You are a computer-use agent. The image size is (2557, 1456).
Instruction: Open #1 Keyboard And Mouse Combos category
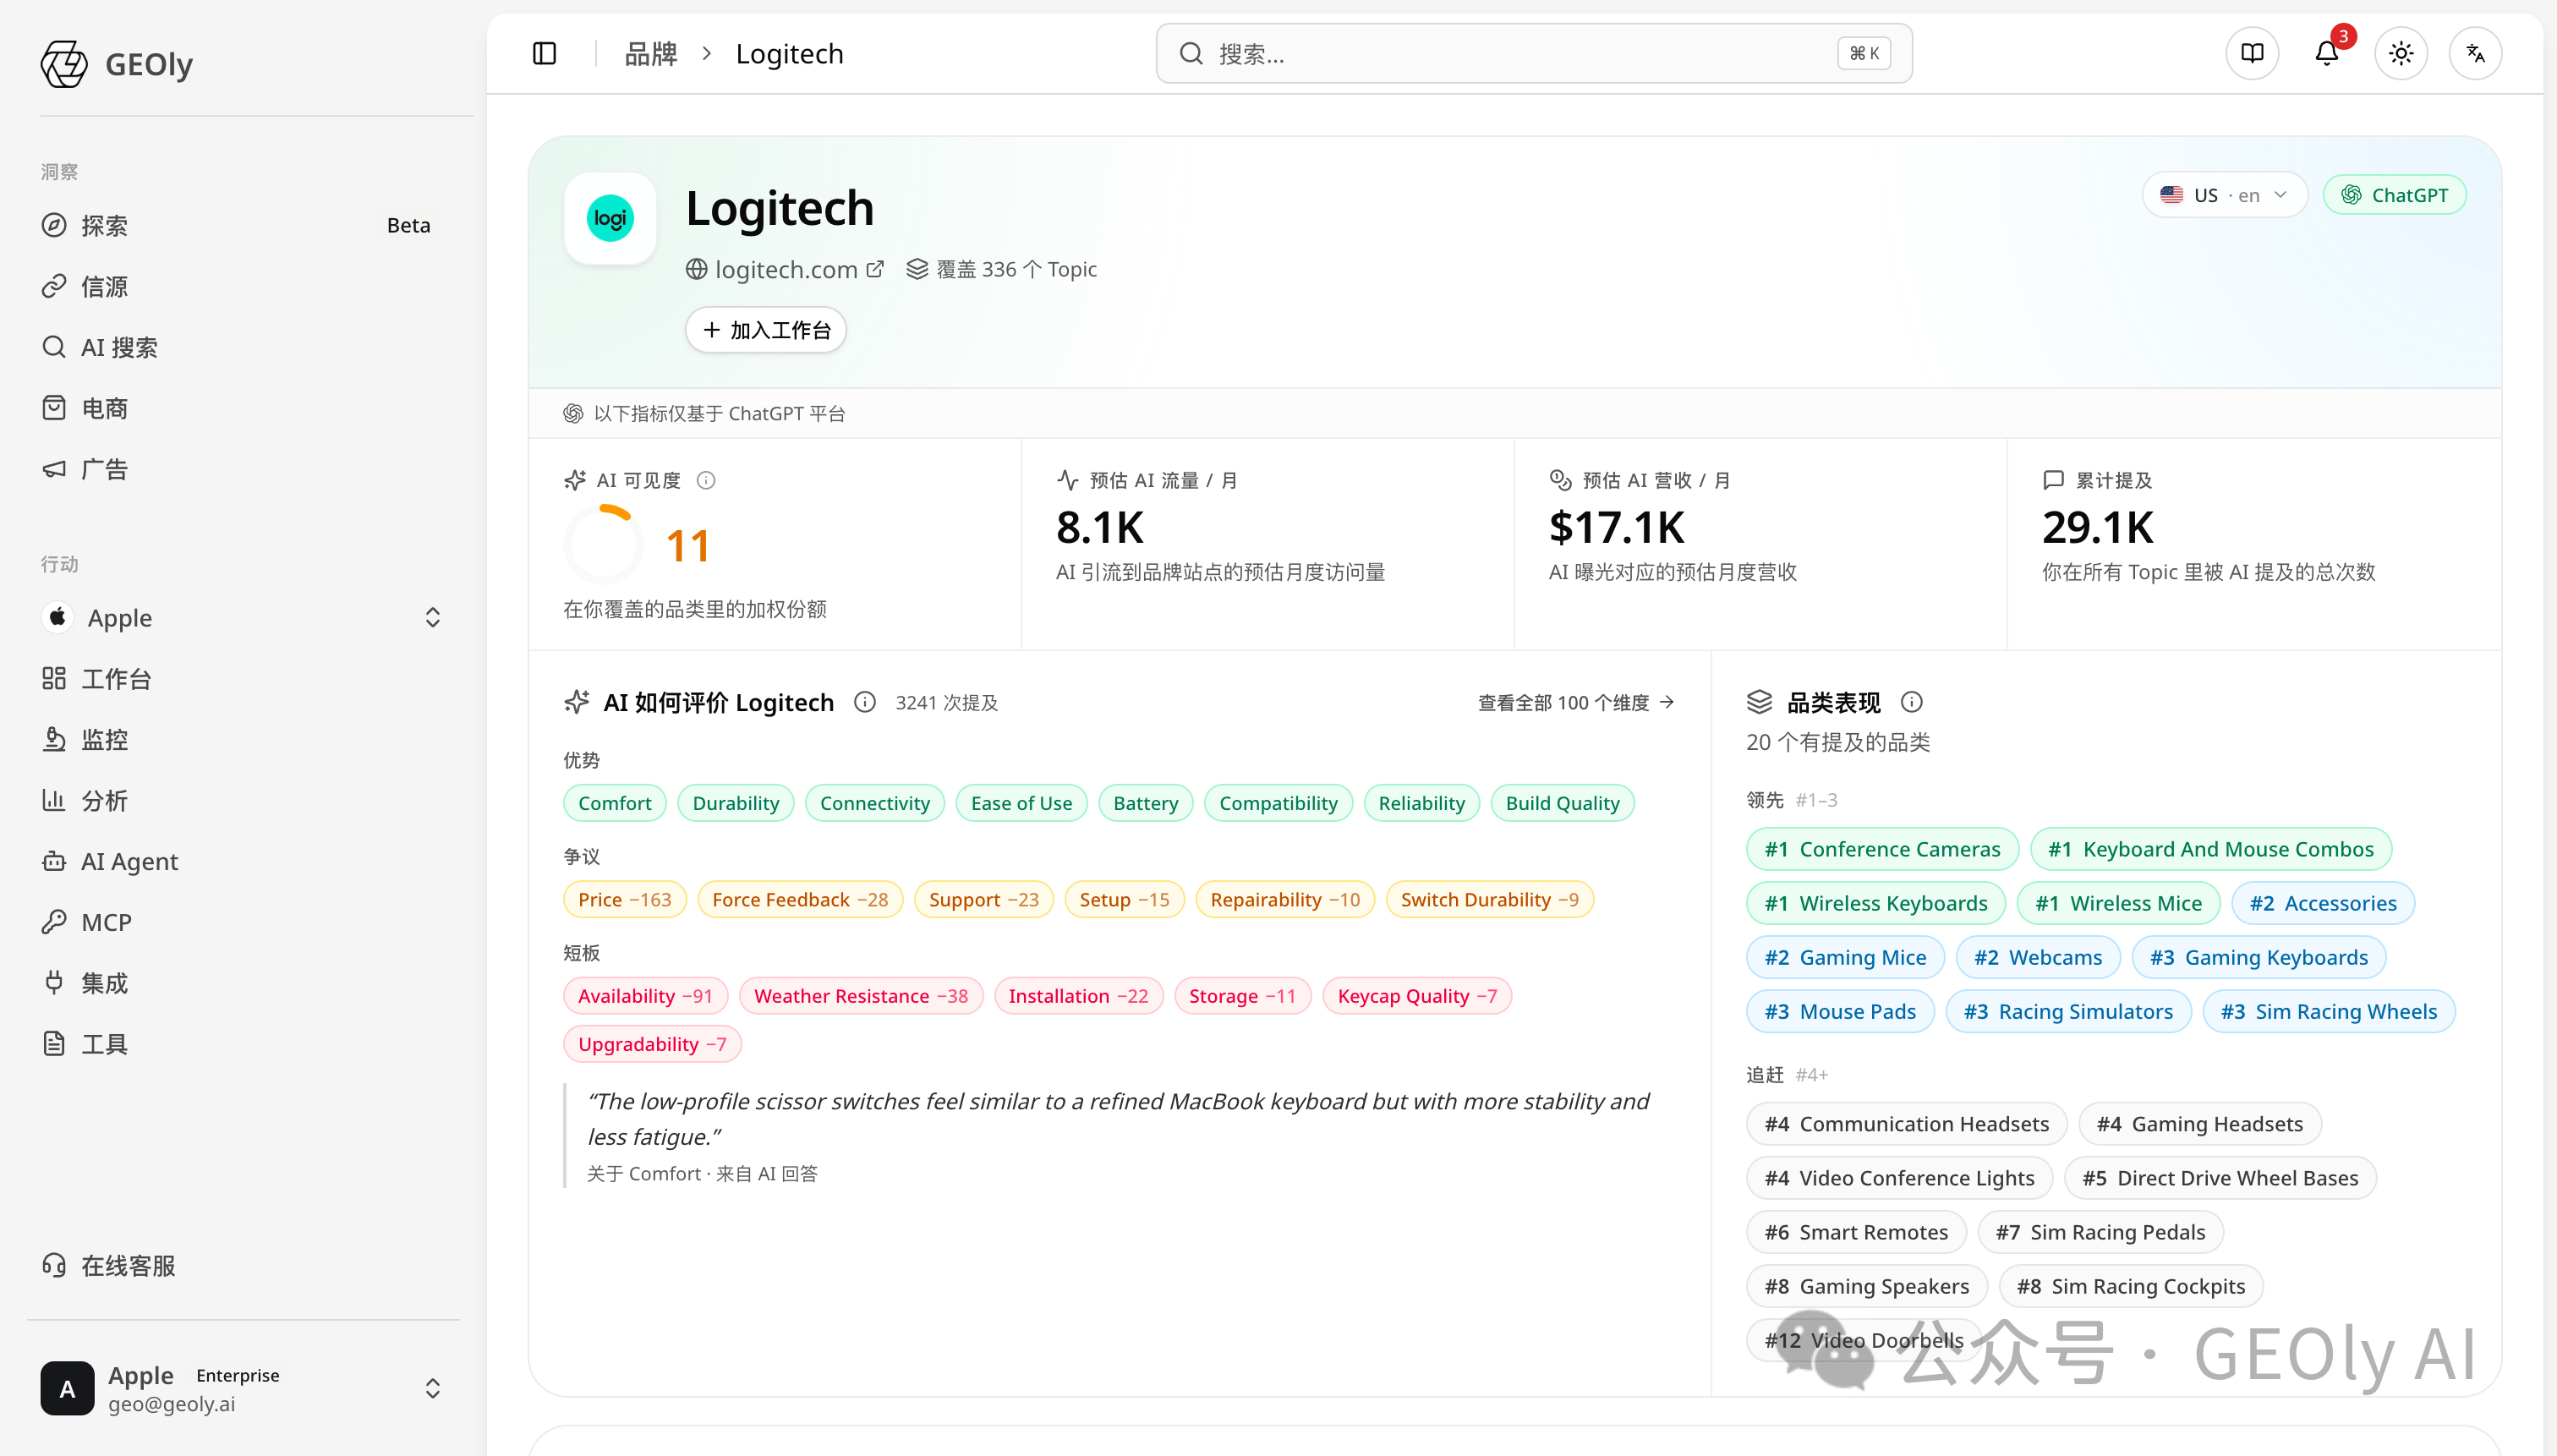point(2210,849)
